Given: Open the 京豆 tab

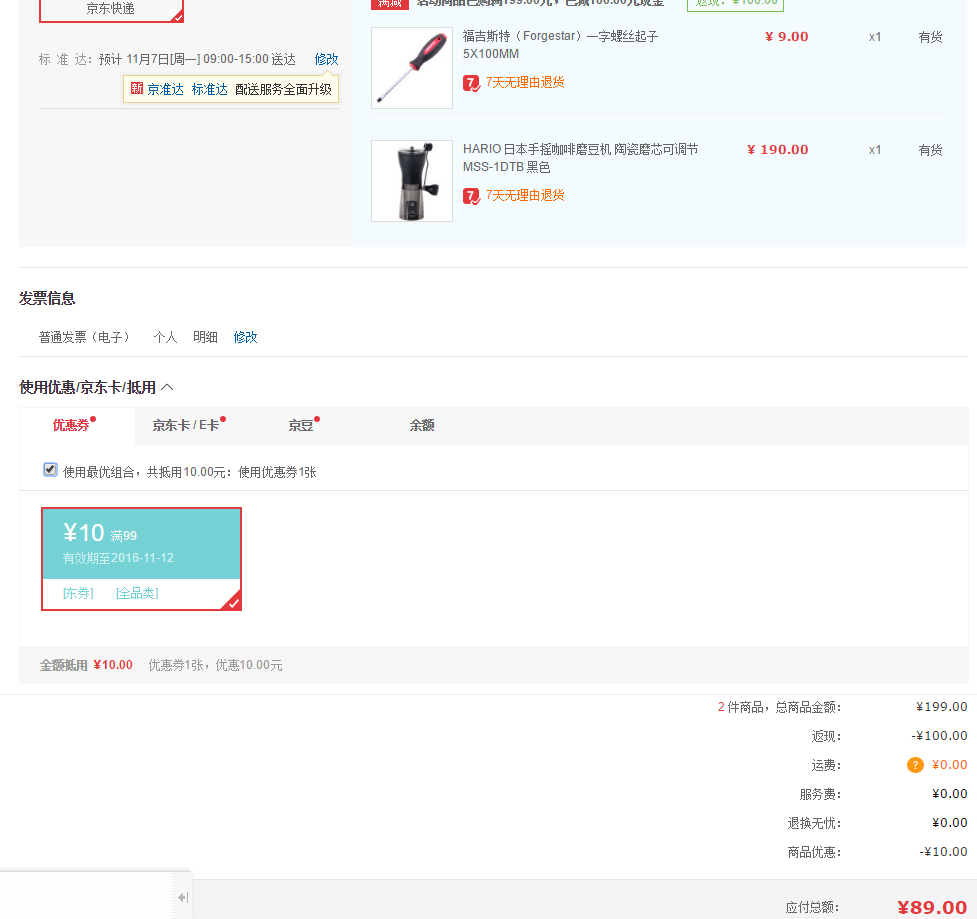Looking at the screenshot, I should tap(301, 426).
